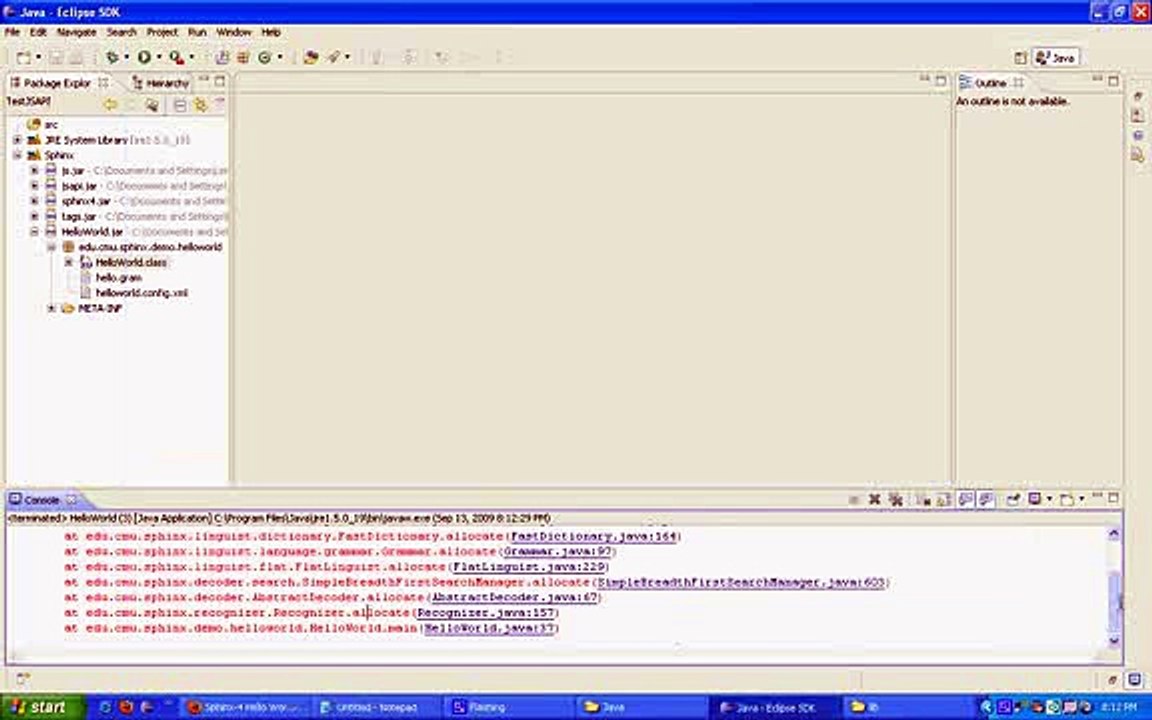Select the src folder in tree
Screen dimensions: 1152x720
click(x=43, y=124)
